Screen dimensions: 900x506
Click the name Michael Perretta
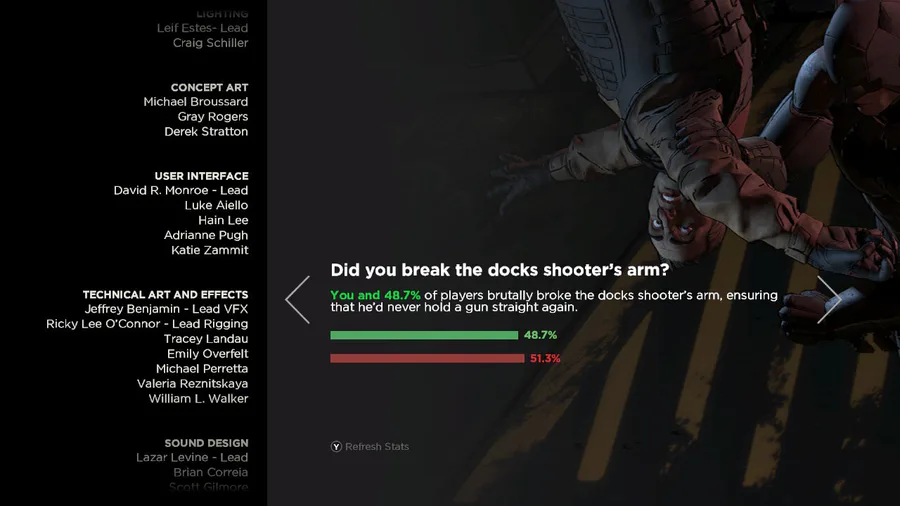(202, 369)
